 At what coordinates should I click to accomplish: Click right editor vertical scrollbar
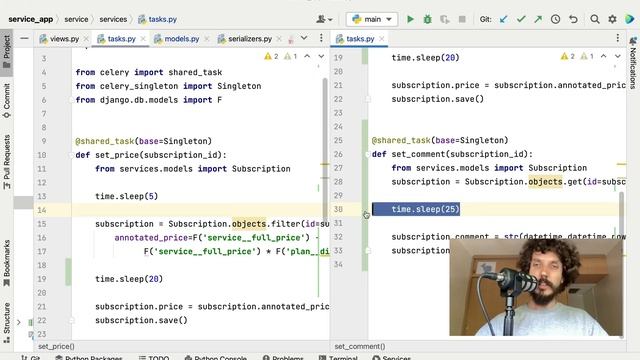621,264
